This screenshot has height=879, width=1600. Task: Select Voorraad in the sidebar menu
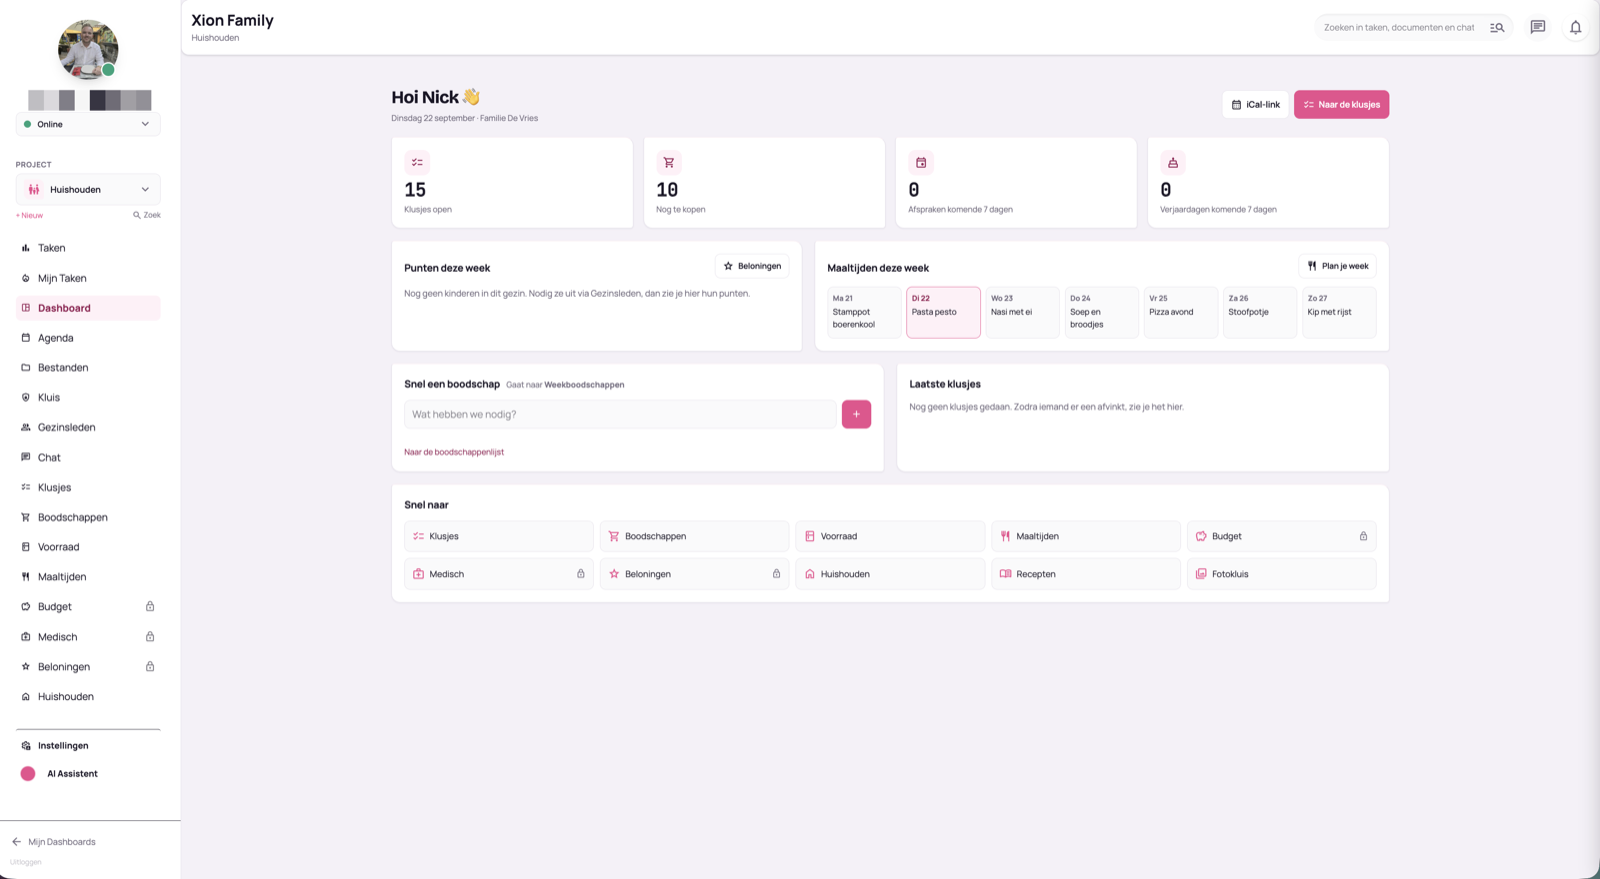pos(88,547)
